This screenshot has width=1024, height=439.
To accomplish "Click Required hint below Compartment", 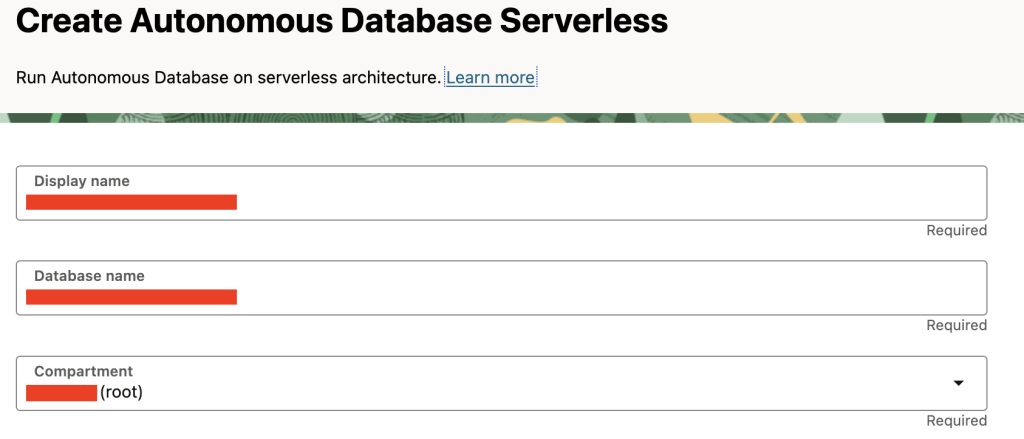I will click(x=956, y=420).
